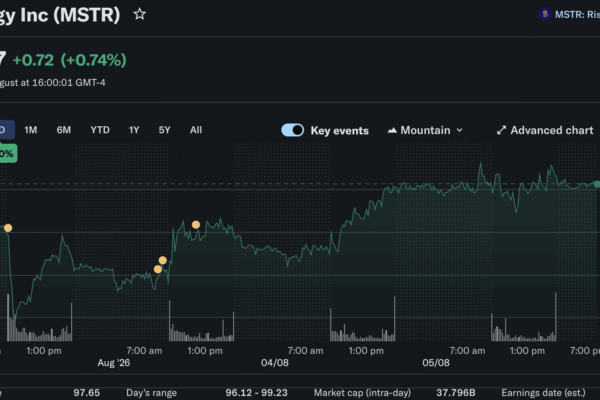
Task: Click the 04/08 date axis label
Action: tap(275, 363)
